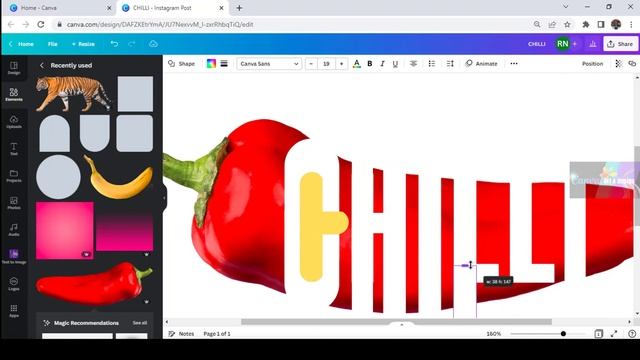Image resolution: width=640 pixels, height=360 pixels.
Task: Change text alignment
Action: pos(413,64)
